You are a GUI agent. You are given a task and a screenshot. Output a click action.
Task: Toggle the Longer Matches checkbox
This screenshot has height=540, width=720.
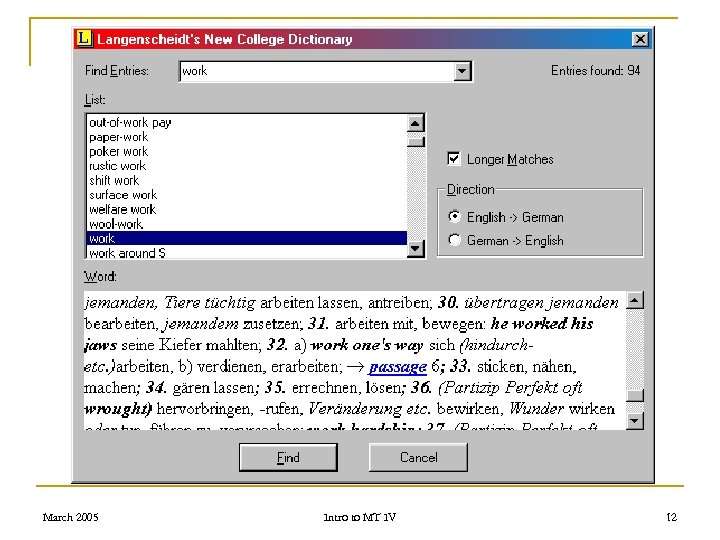(x=454, y=159)
